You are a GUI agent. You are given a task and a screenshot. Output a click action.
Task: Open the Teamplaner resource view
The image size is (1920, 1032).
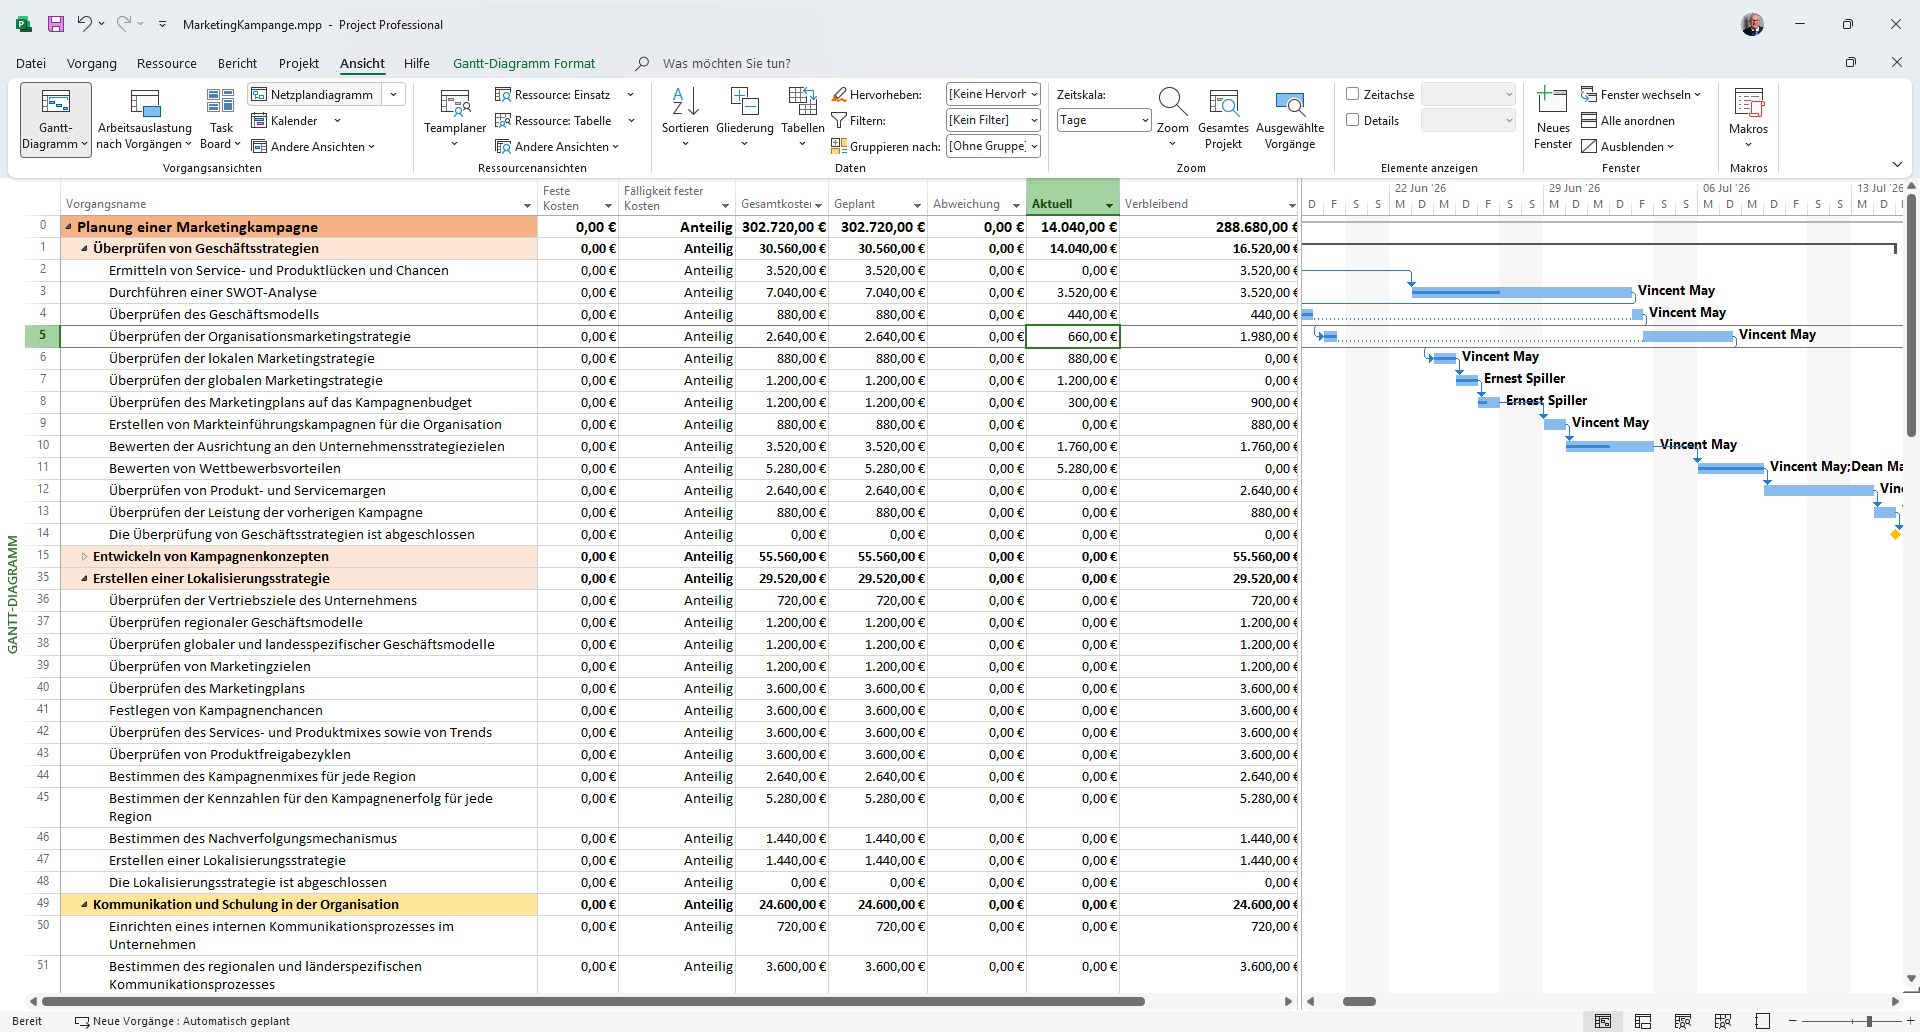point(455,119)
